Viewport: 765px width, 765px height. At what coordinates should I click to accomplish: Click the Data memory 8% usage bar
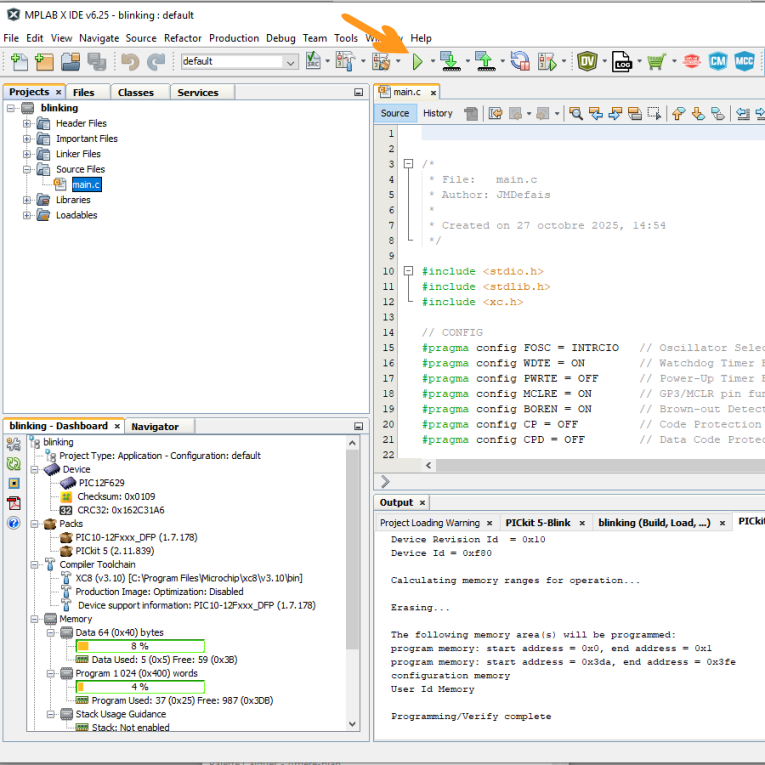[140, 646]
